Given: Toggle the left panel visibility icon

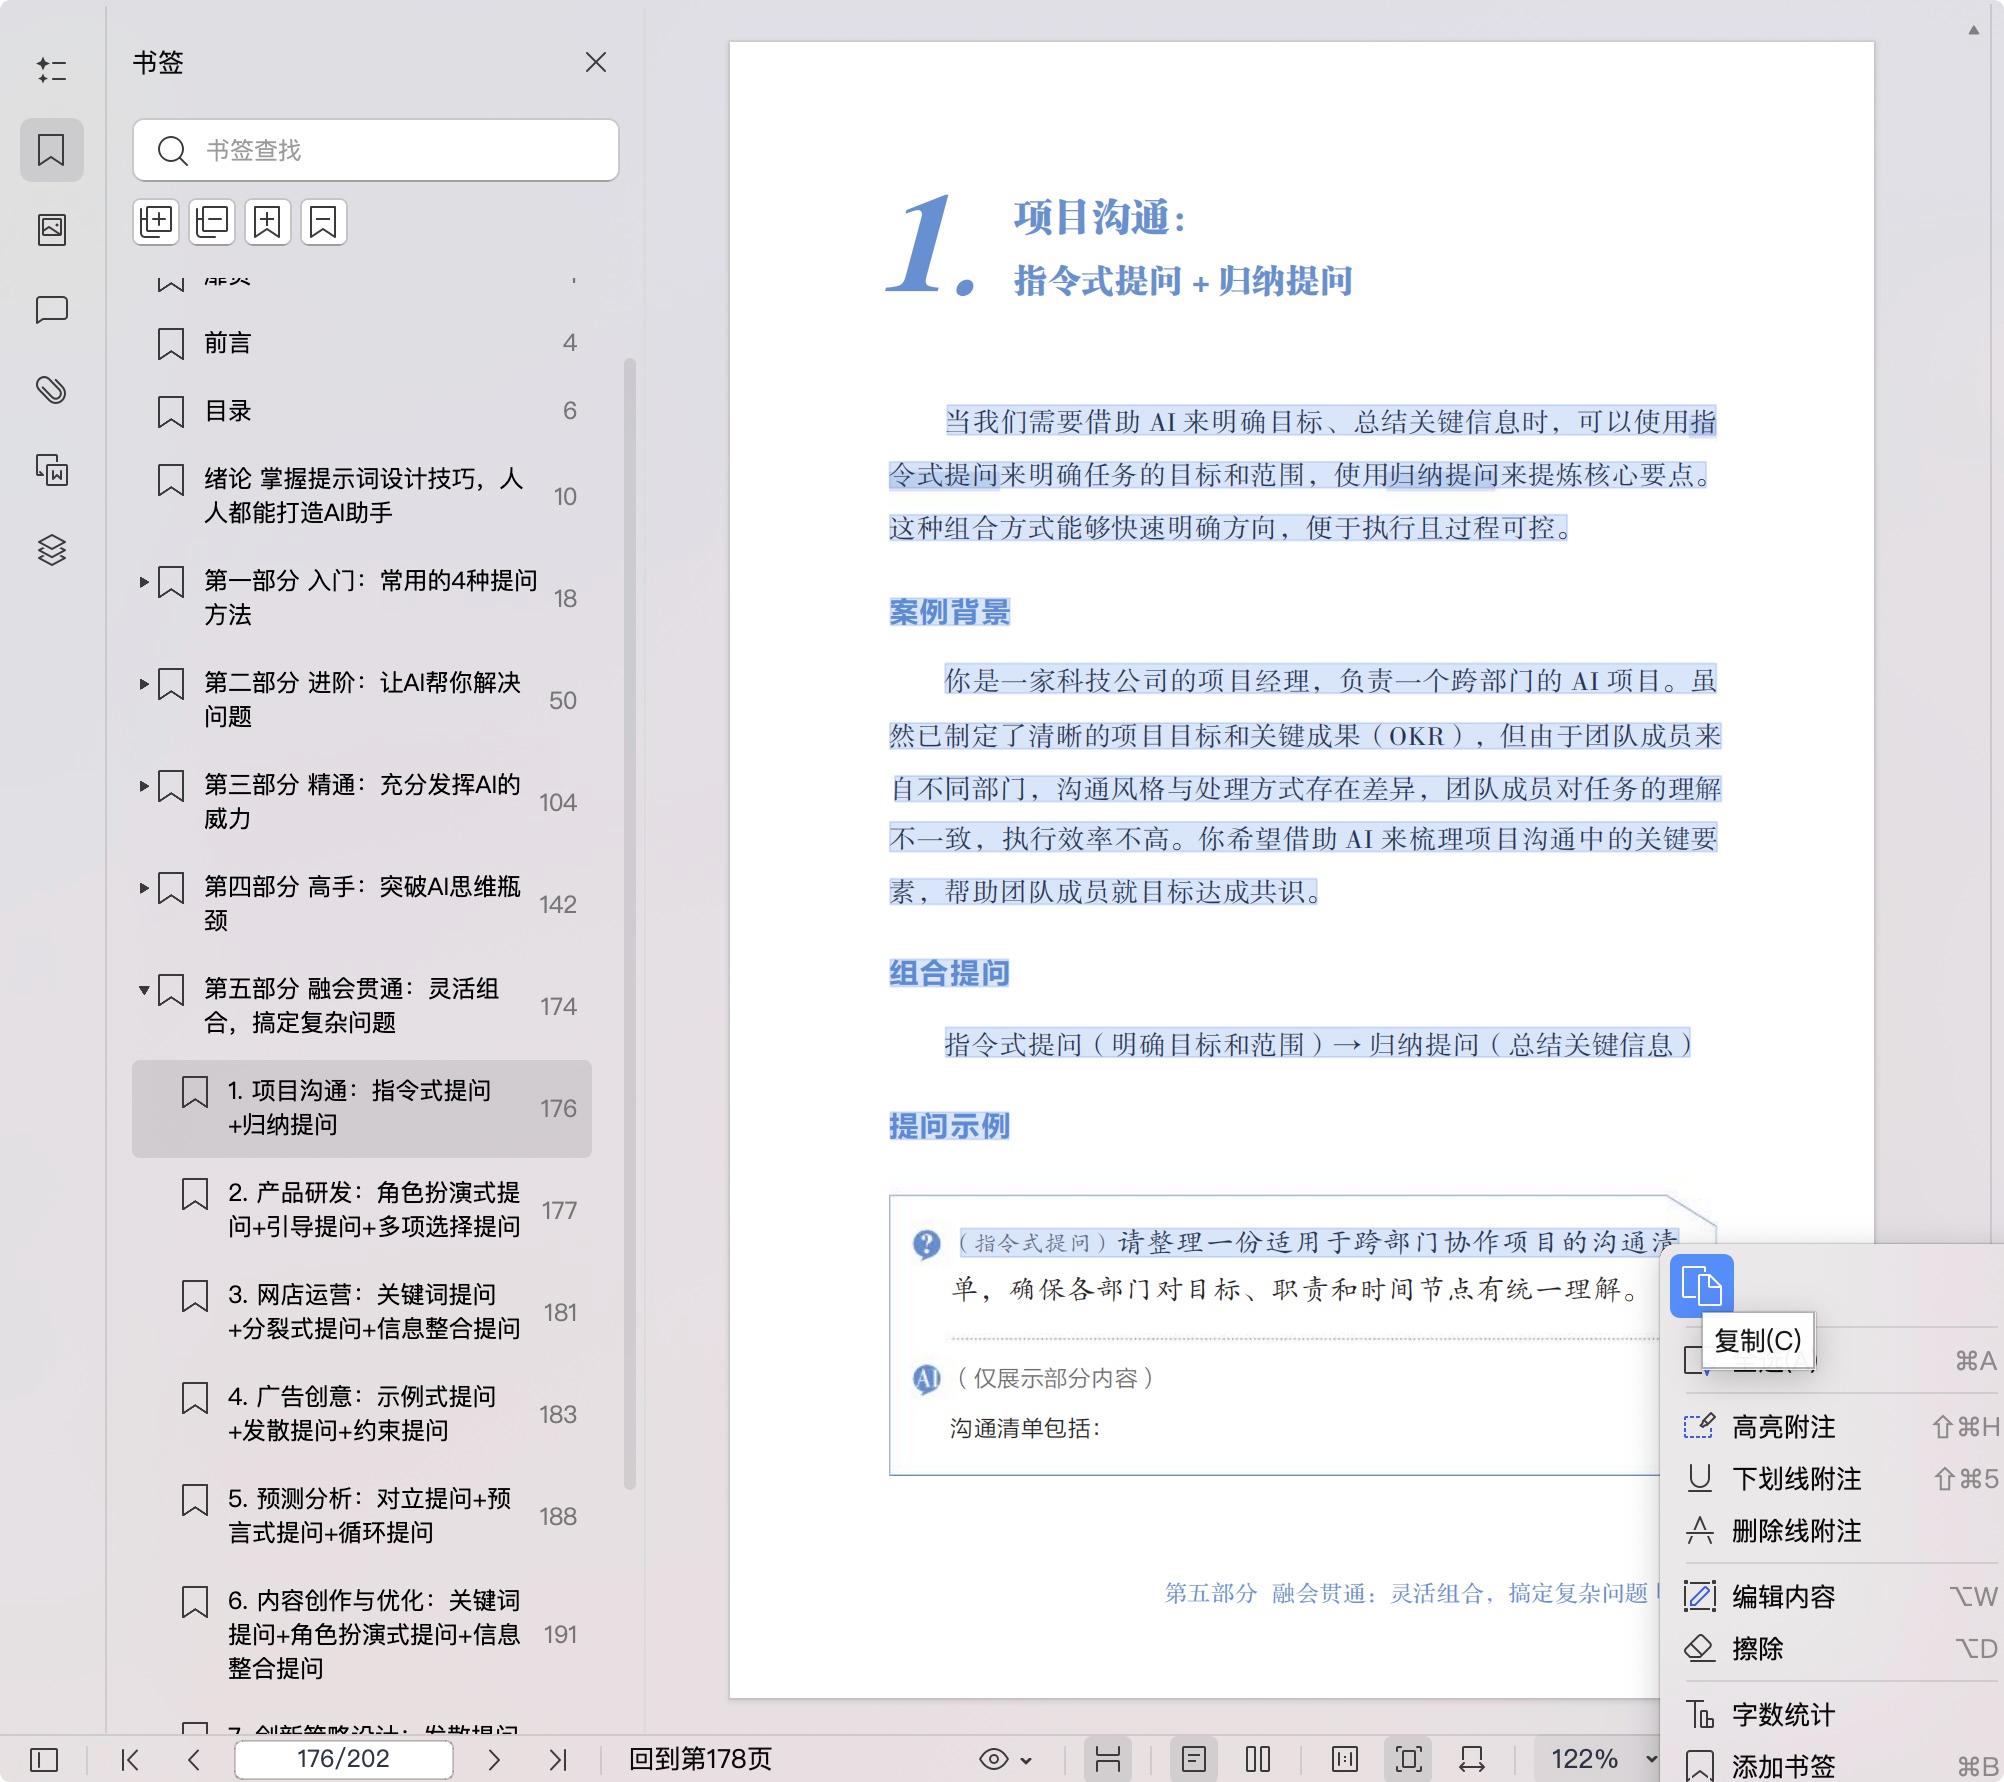Looking at the screenshot, I should click(44, 1759).
